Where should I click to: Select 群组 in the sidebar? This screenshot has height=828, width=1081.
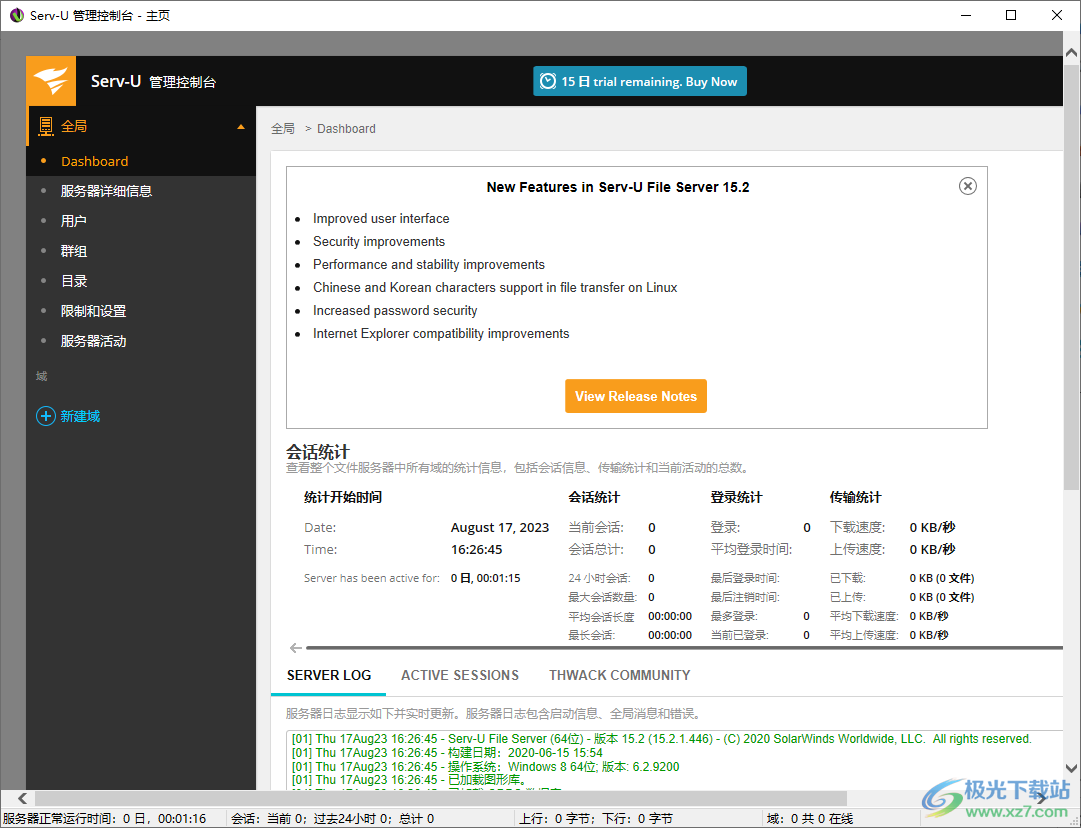tap(74, 251)
